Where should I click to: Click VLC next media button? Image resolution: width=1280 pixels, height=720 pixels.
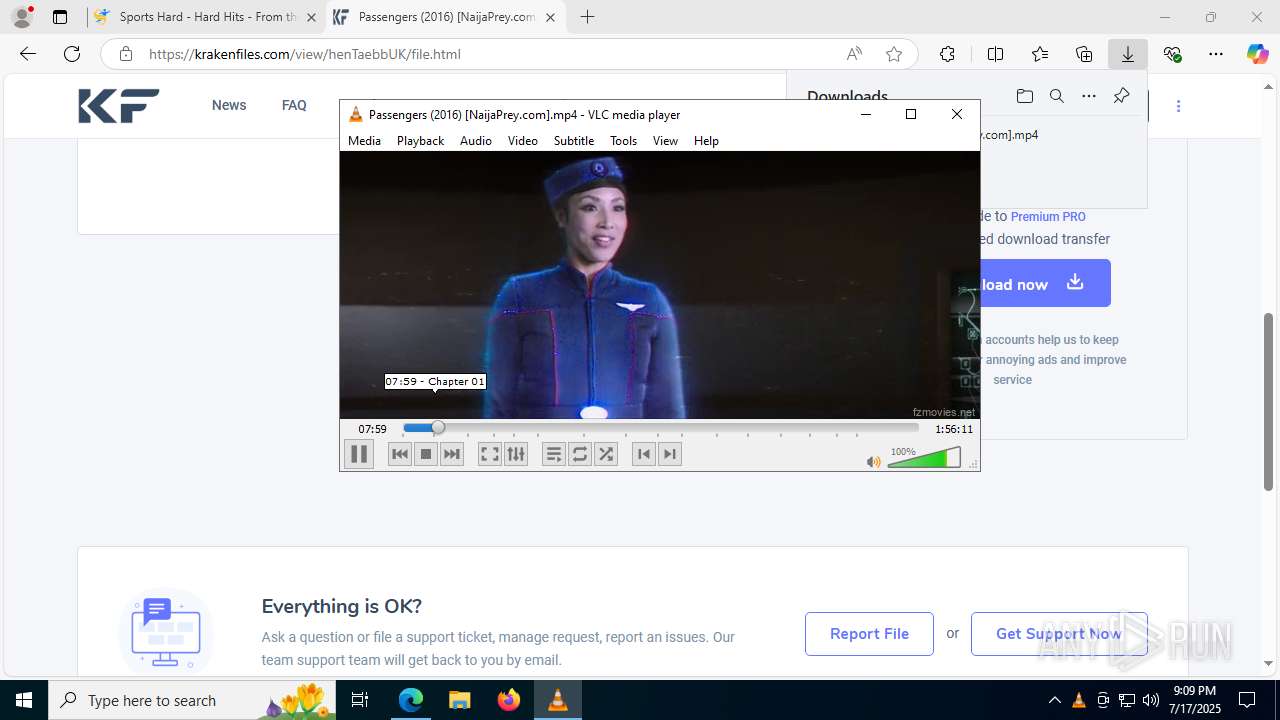click(x=452, y=454)
